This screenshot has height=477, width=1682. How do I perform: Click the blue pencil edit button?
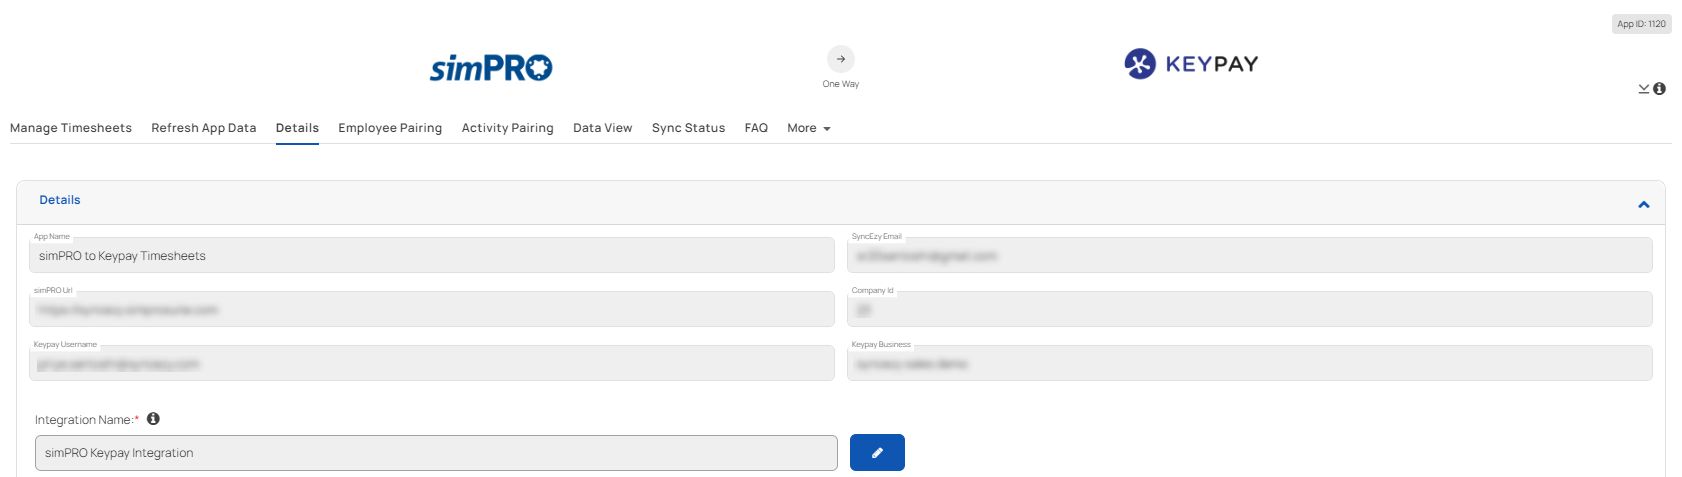pyautogui.click(x=877, y=452)
